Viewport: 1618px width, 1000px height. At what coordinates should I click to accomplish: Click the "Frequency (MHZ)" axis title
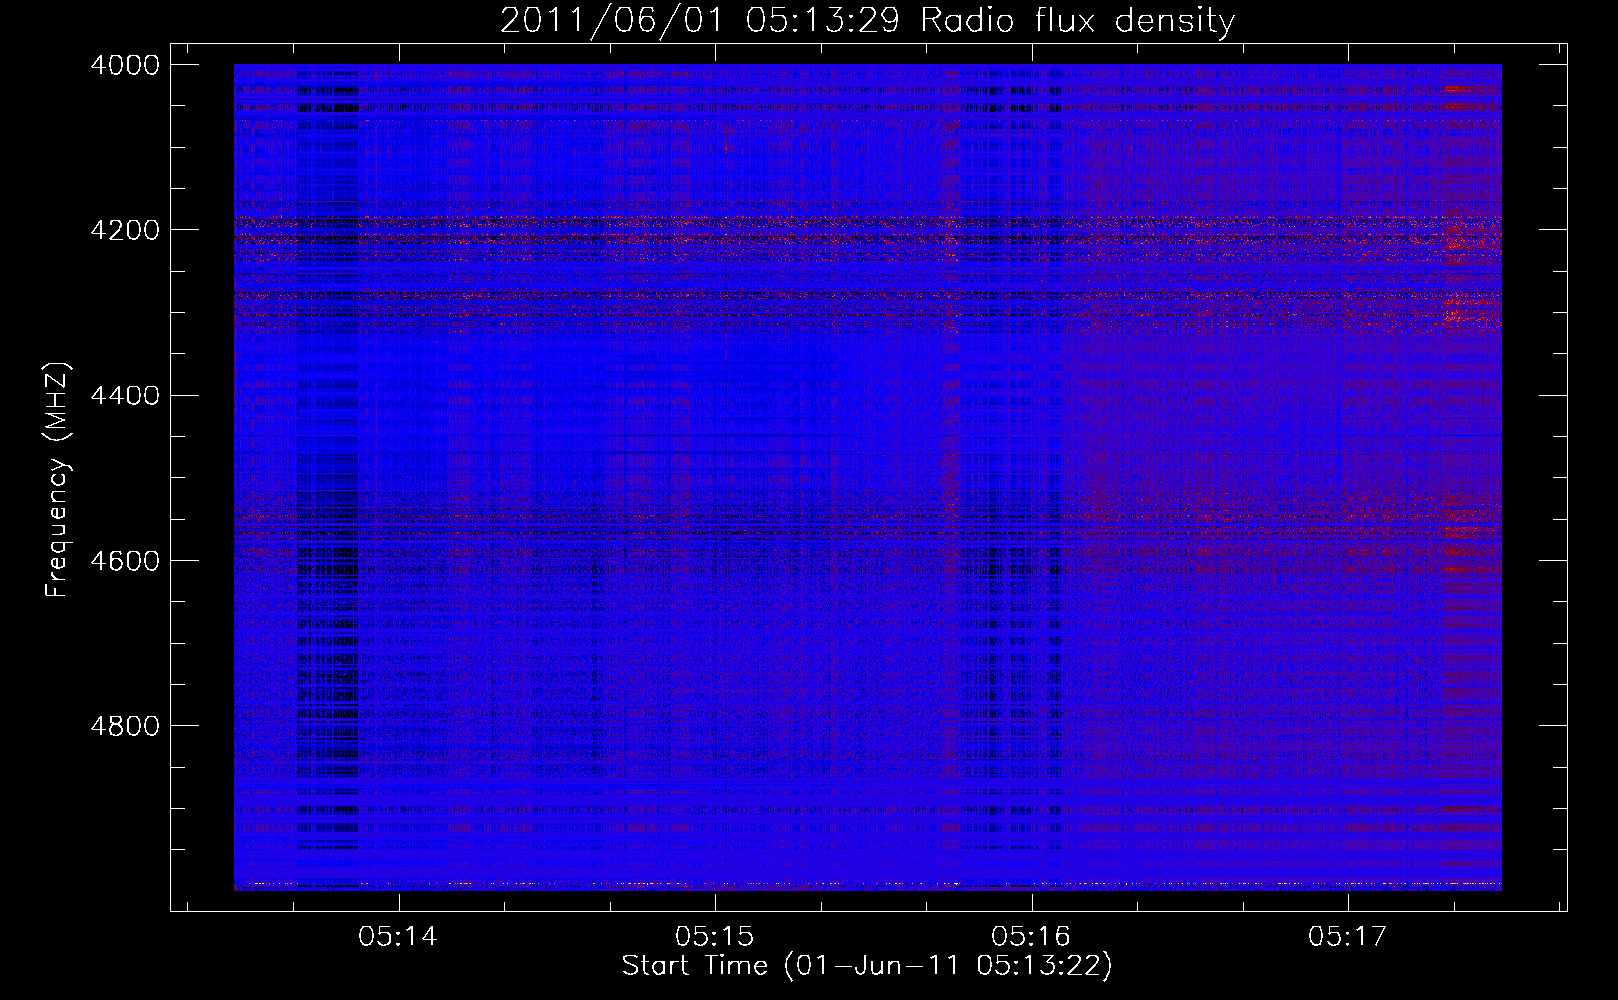[x=57, y=480]
